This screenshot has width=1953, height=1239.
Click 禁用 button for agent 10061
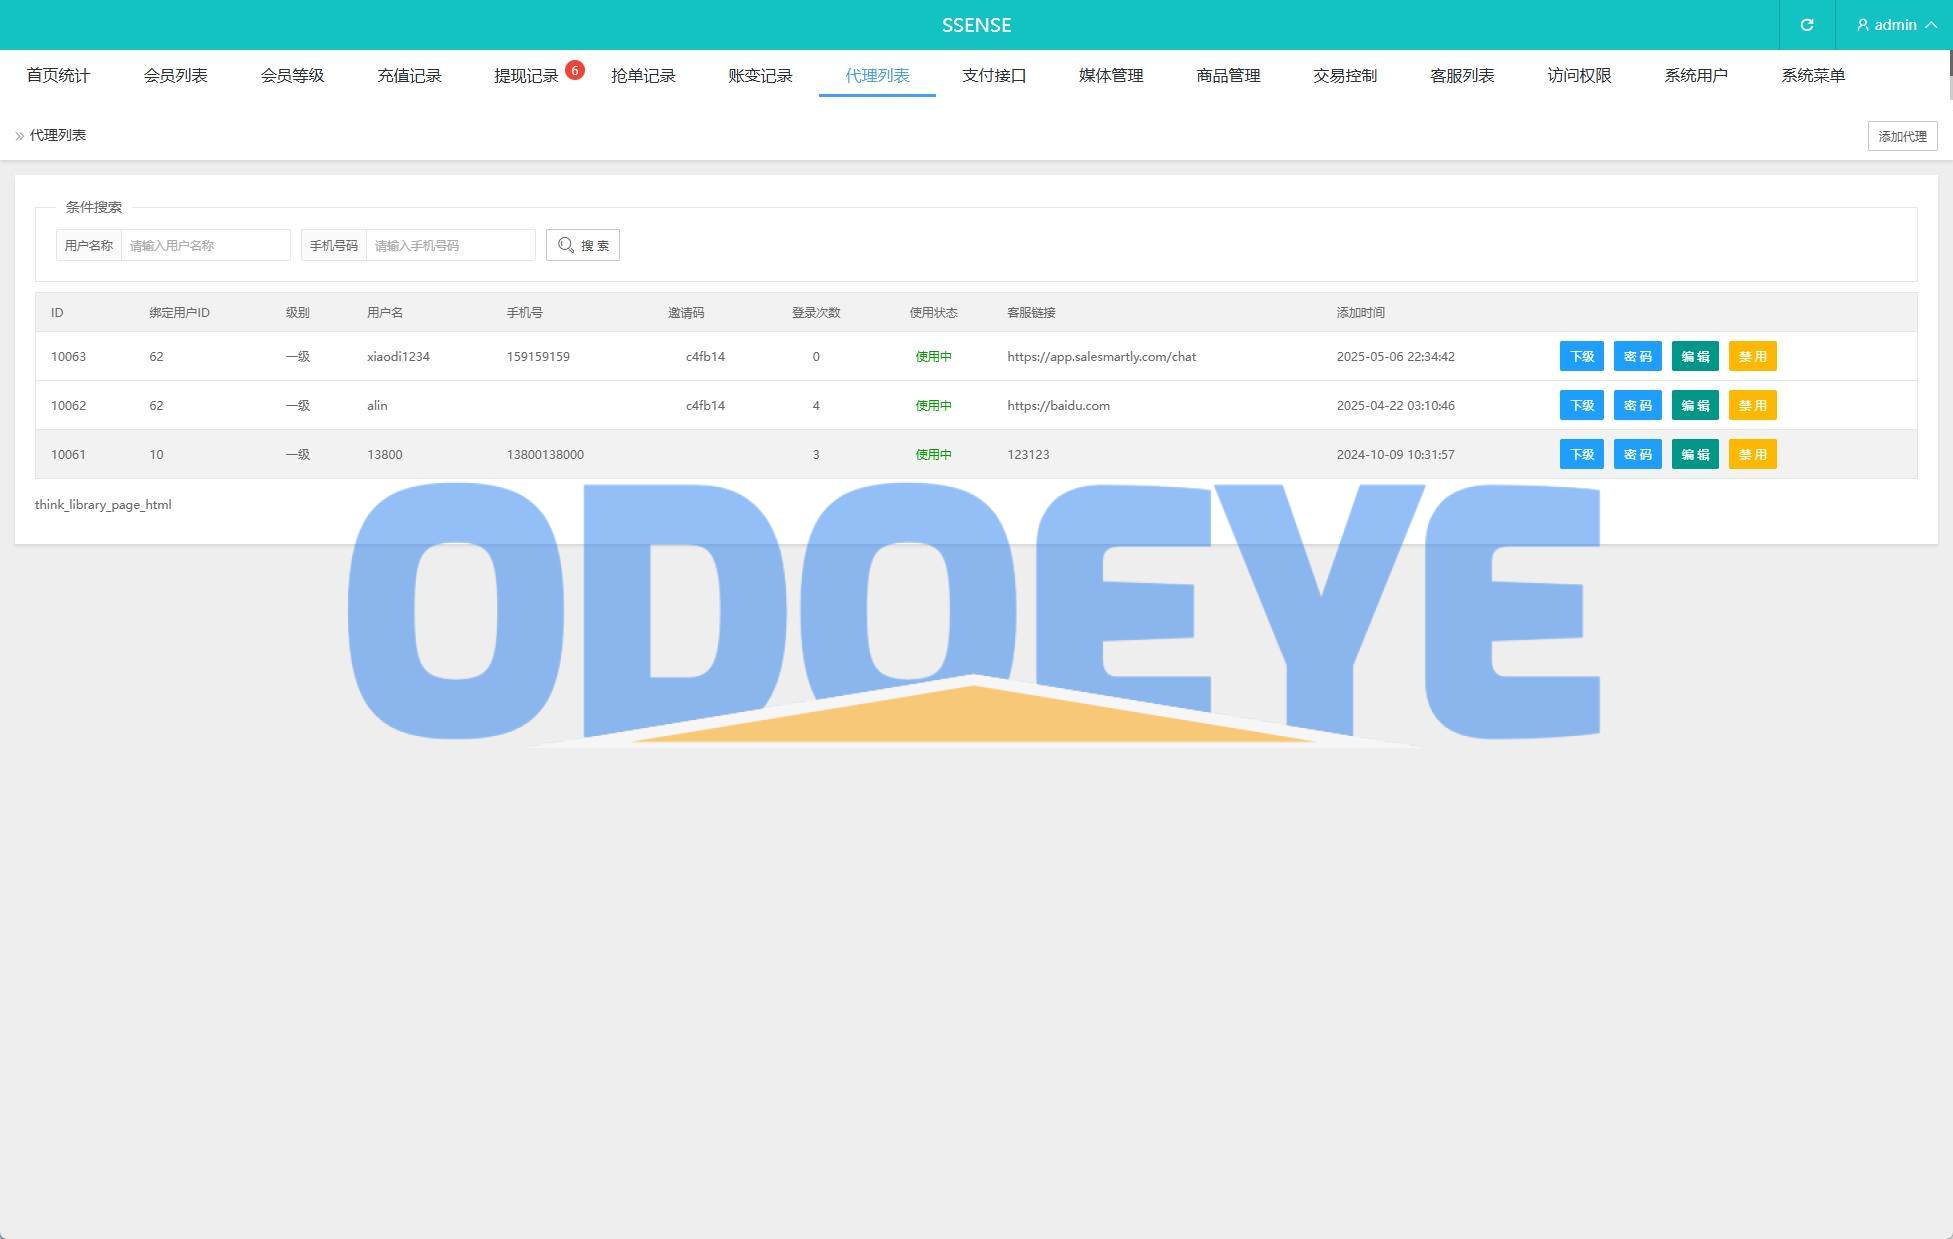click(x=1752, y=454)
